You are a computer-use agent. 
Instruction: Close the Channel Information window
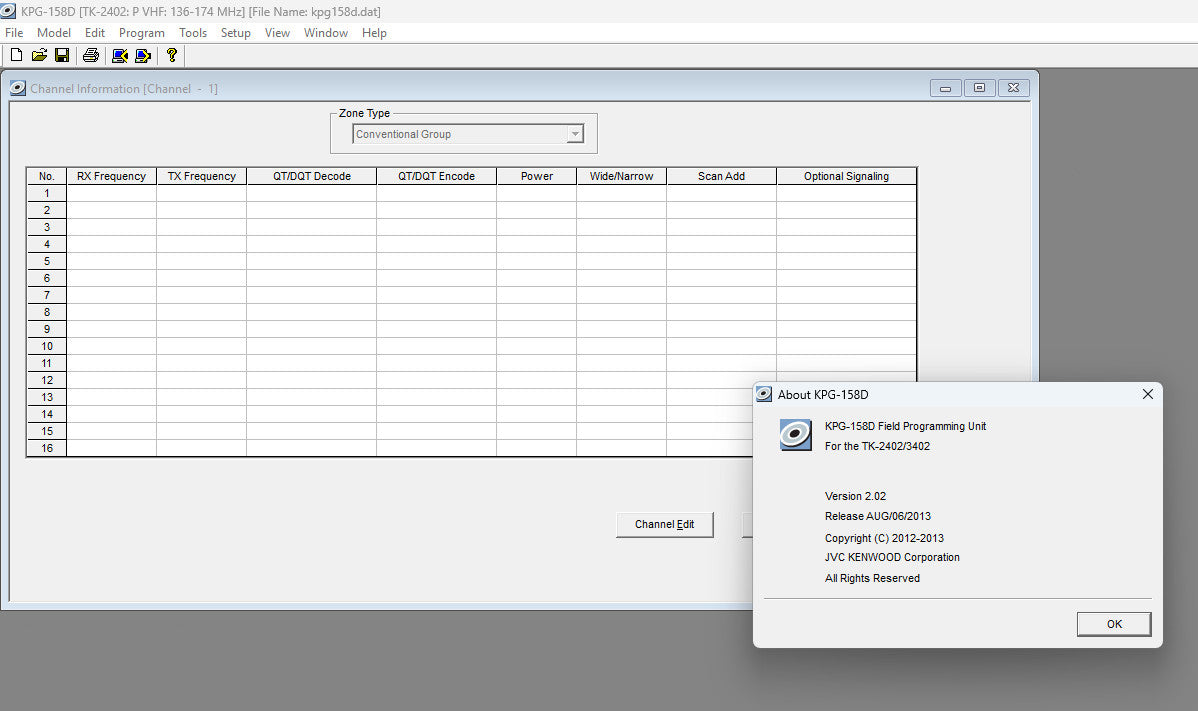point(1014,89)
